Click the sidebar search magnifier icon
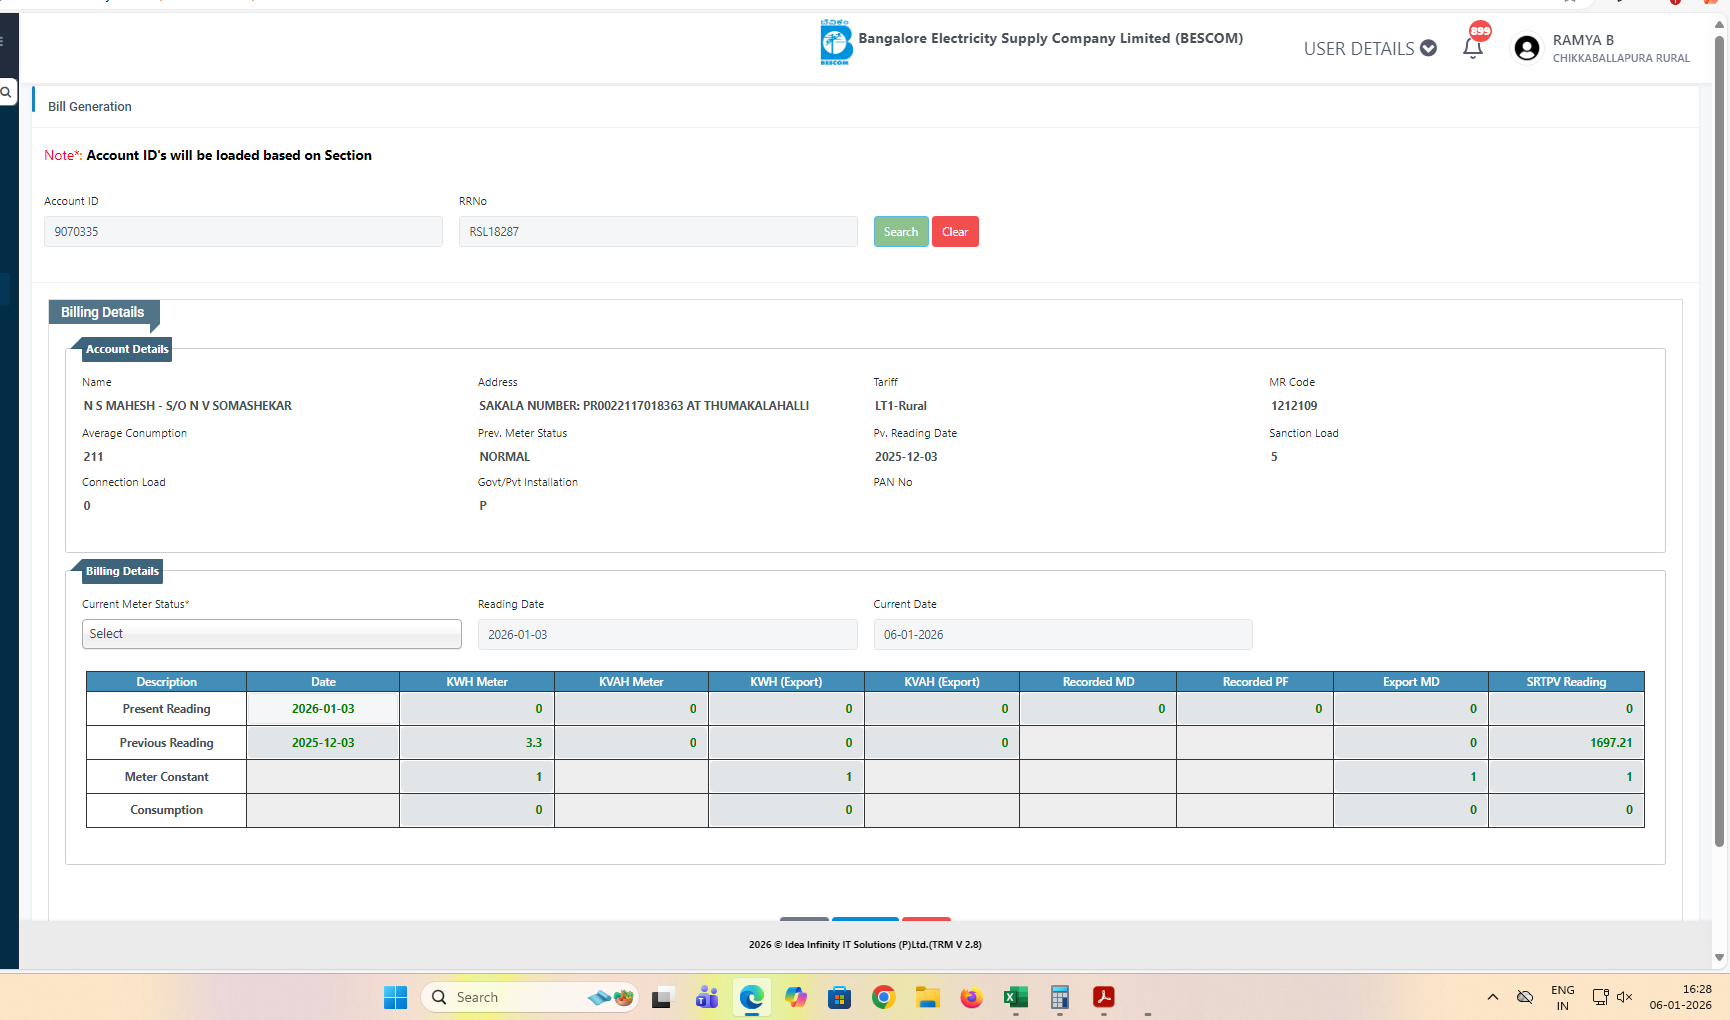Image resolution: width=1730 pixels, height=1020 pixels. click(6, 92)
